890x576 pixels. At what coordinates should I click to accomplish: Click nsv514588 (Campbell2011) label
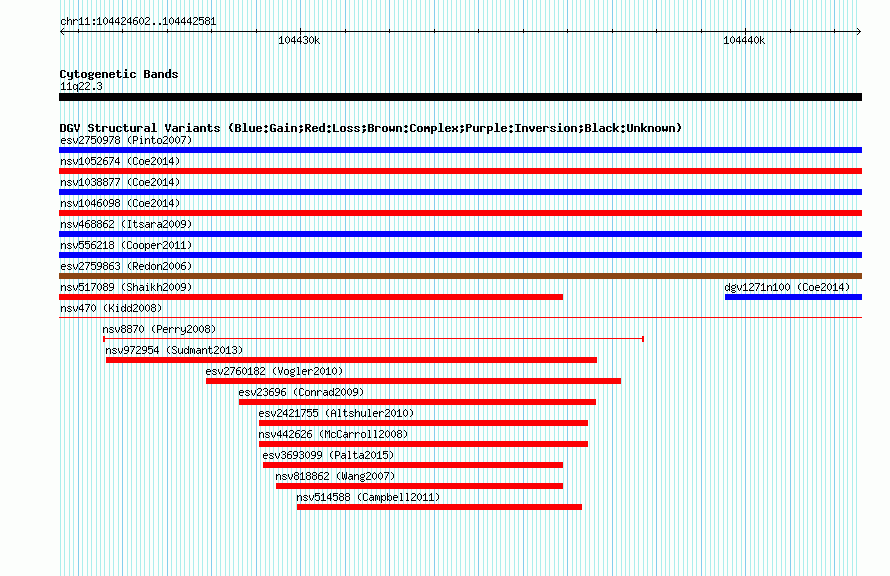point(368,497)
